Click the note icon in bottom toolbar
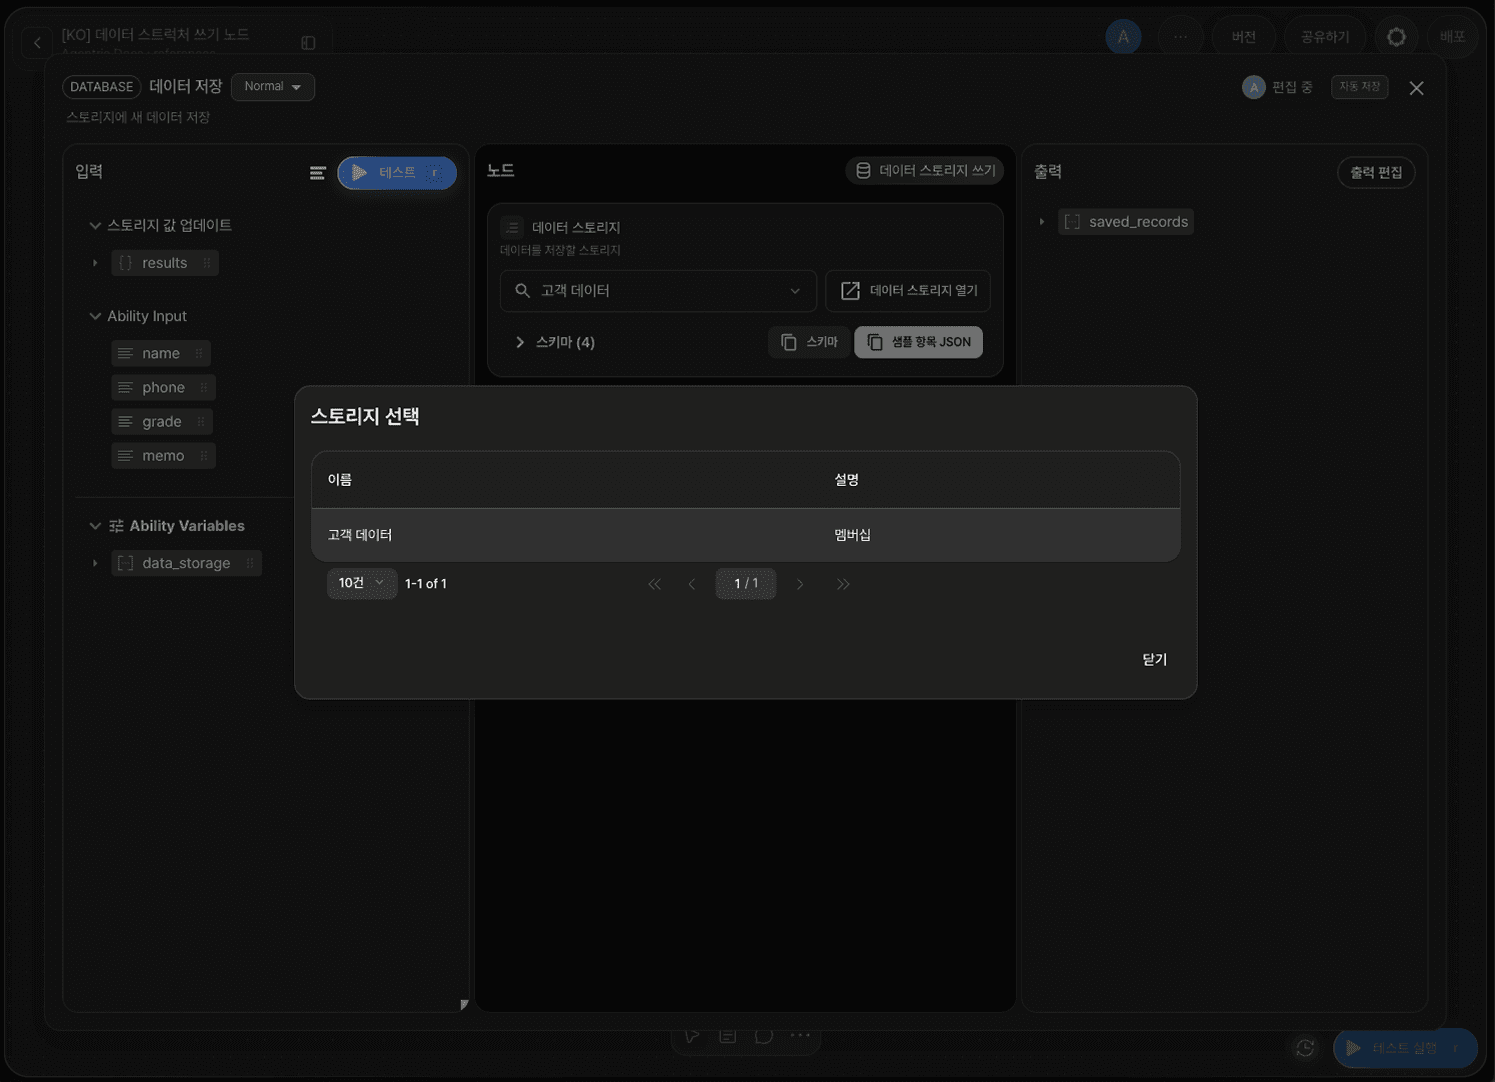Image resolution: width=1495 pixels, height=1082 pixels. click(727, 1036)
